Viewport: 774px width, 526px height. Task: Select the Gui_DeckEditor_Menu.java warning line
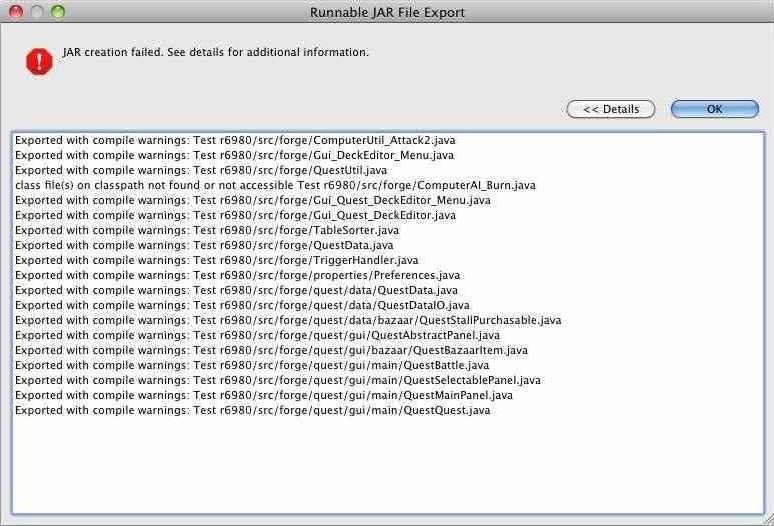coord(234,155)
